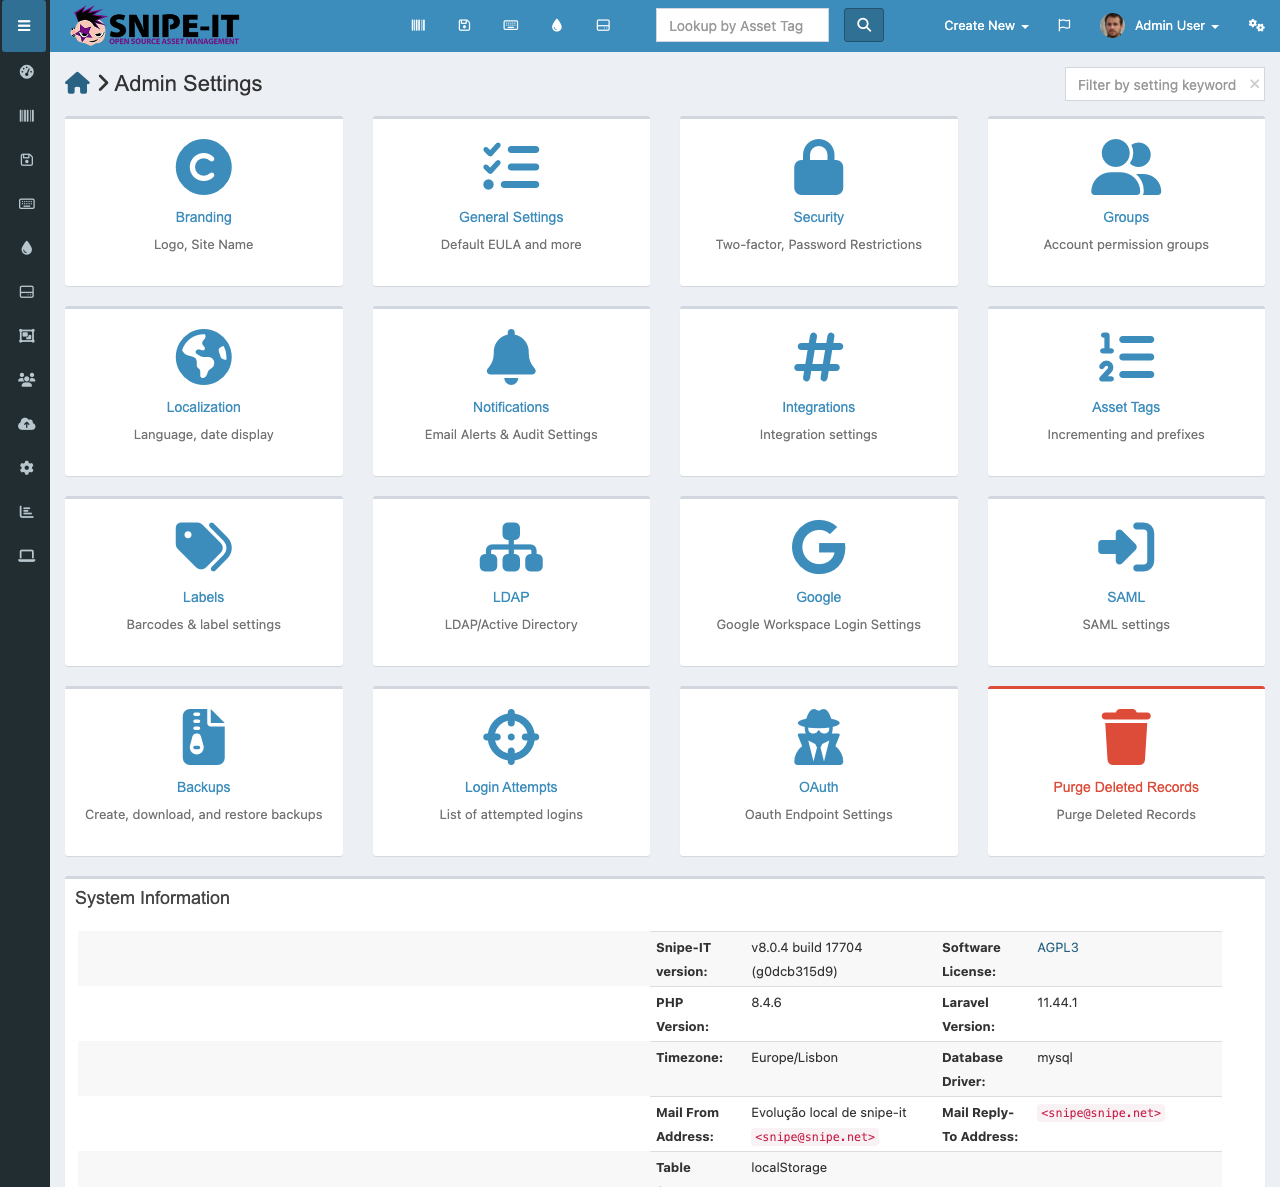This screenshot has width=1280, height=1187.
Task: Open the Backups link text
Action: (x=204, y=787)
